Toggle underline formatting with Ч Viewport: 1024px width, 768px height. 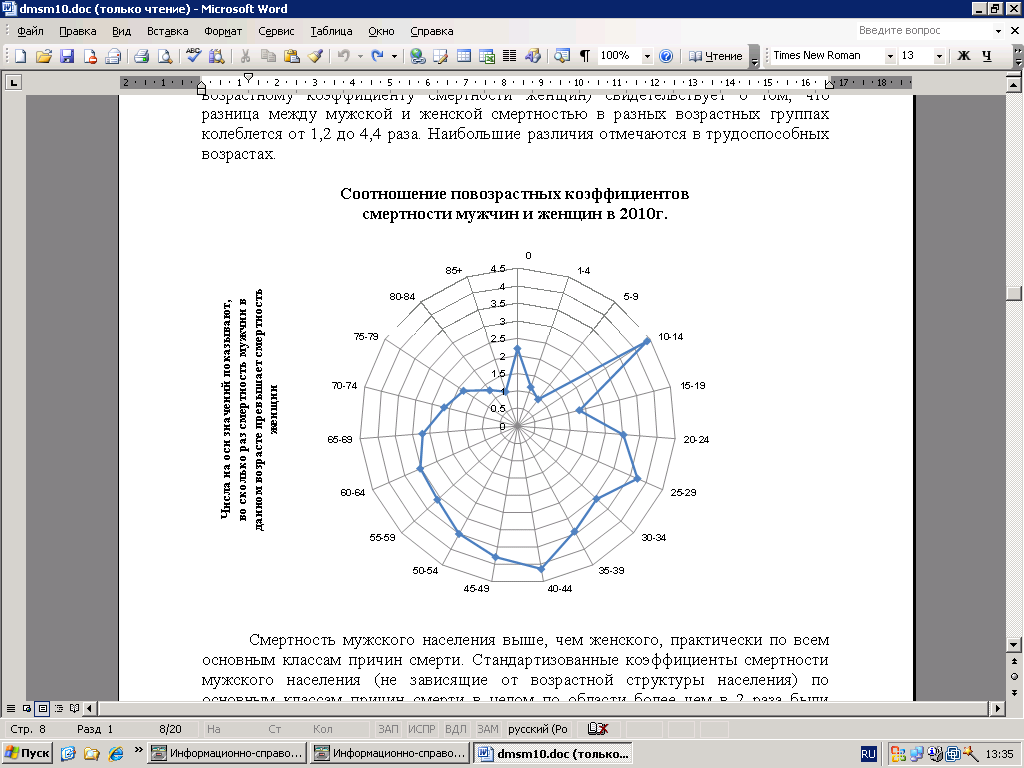coord(986,56)
